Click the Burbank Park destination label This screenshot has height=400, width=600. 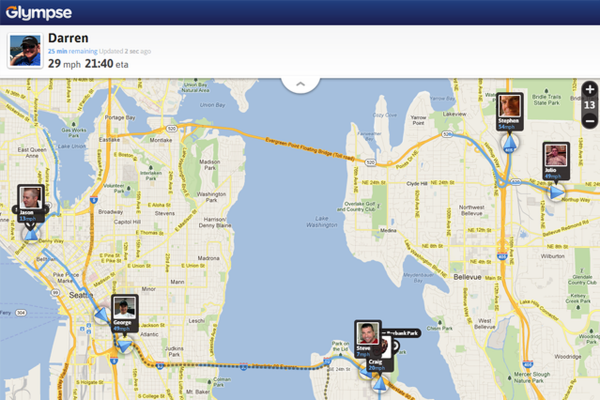pyautogui.click(x=401, y=333)
